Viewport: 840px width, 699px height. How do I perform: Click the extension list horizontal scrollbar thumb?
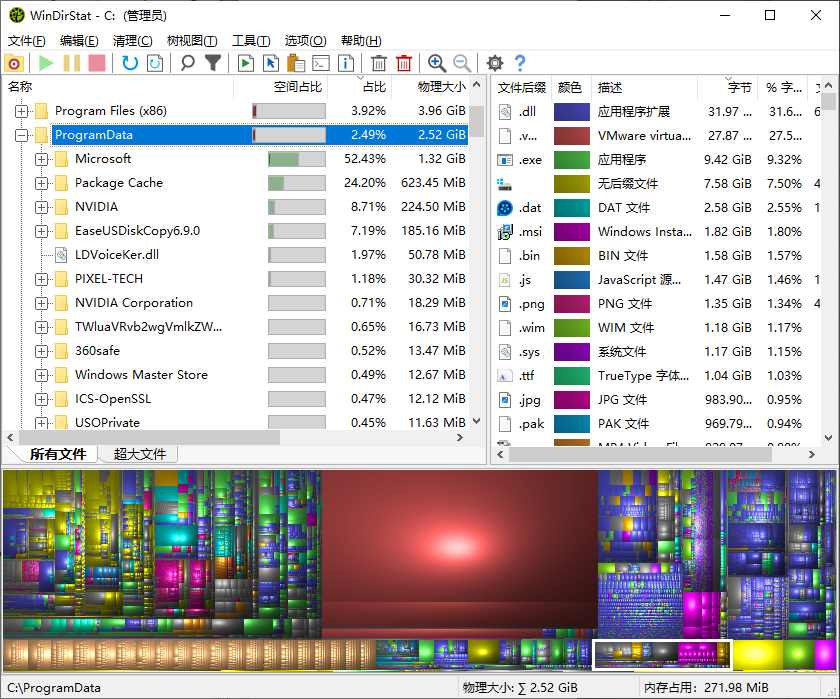click(640, 455)
